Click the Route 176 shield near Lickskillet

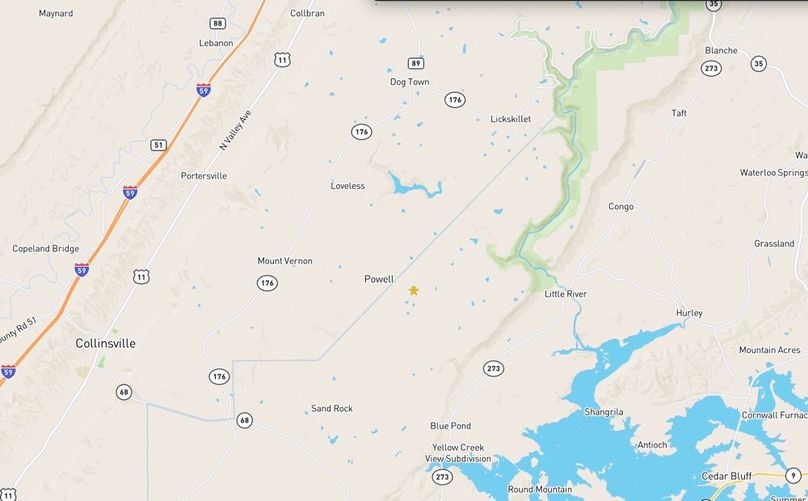tap(455, 99)
